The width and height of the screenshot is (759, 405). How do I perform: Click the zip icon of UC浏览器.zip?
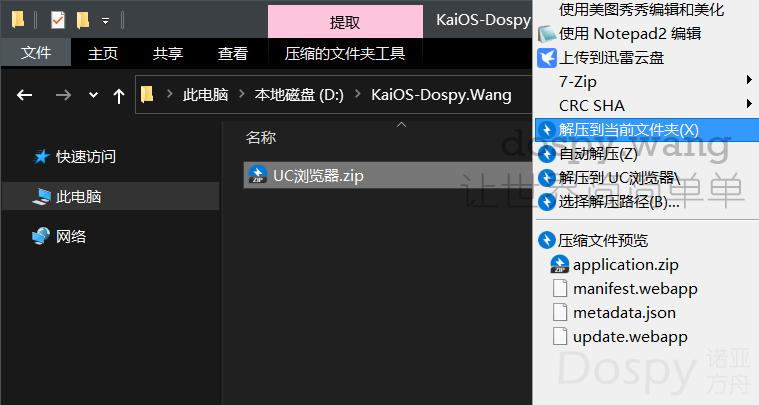pyautogui.click(x=258, y=175)
